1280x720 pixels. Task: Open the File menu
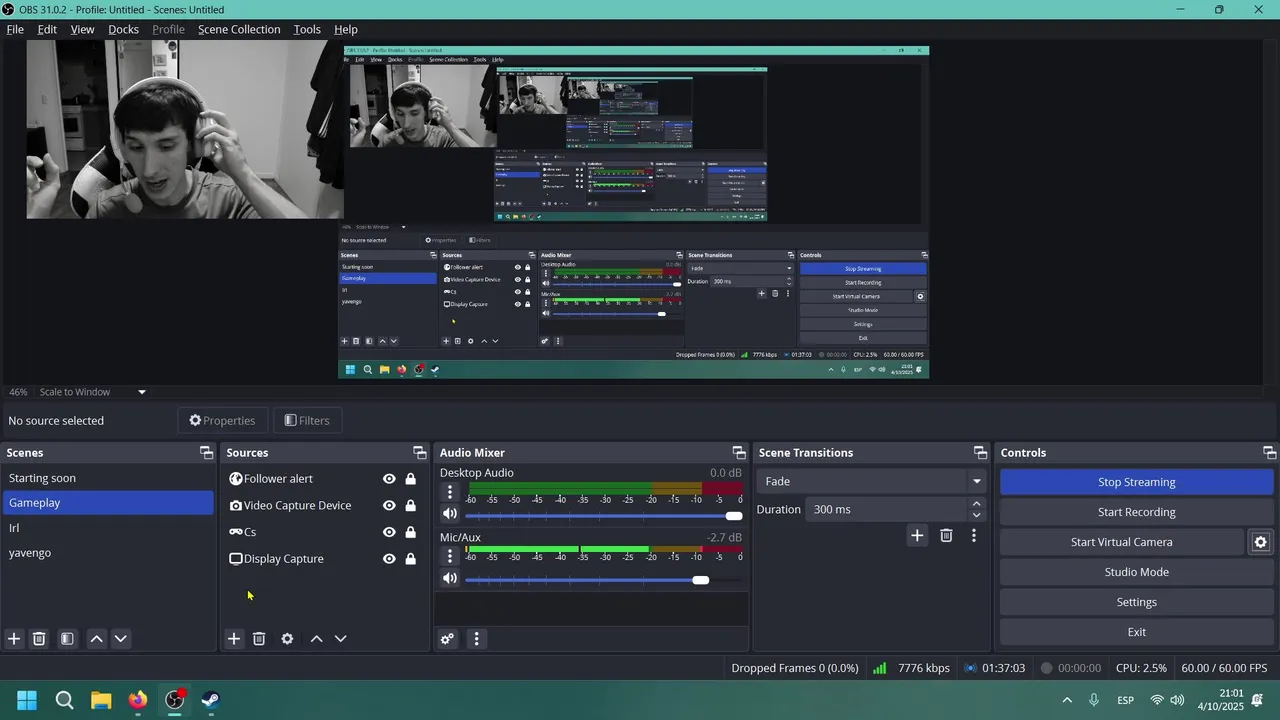(15, 29)
